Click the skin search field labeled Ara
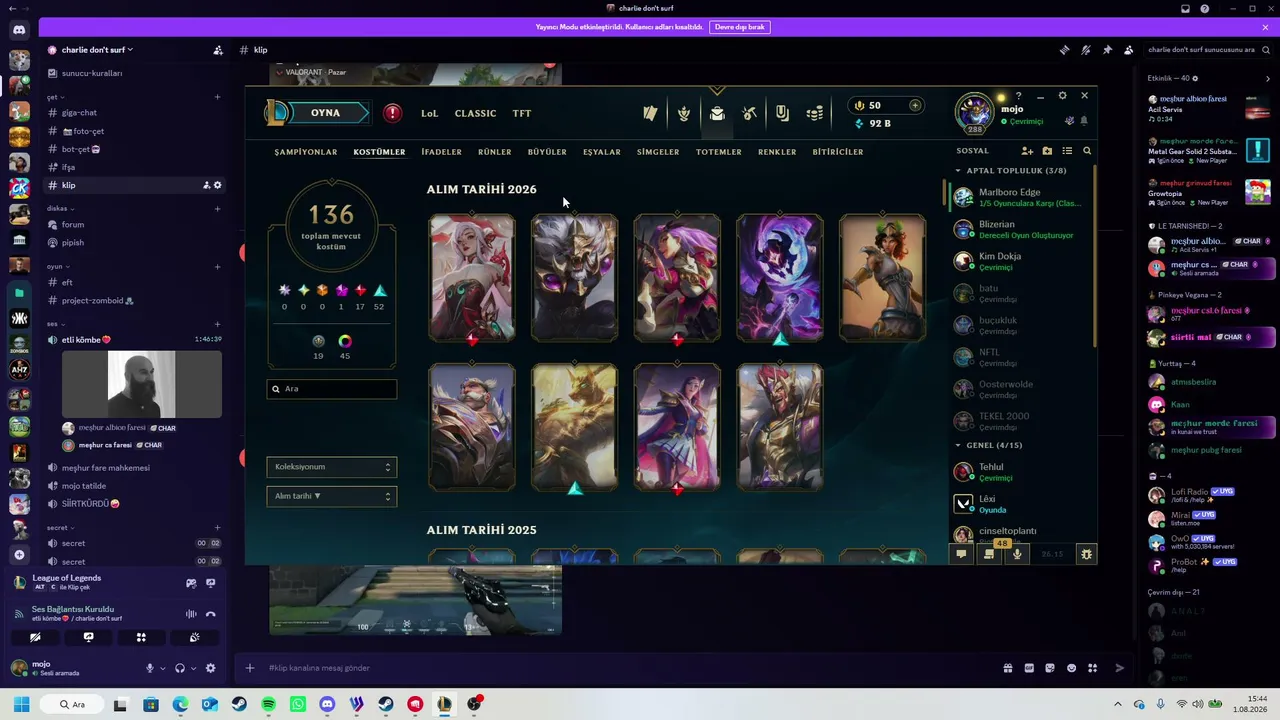This screenshot has height=720, width=1280. tap(332, 389)
